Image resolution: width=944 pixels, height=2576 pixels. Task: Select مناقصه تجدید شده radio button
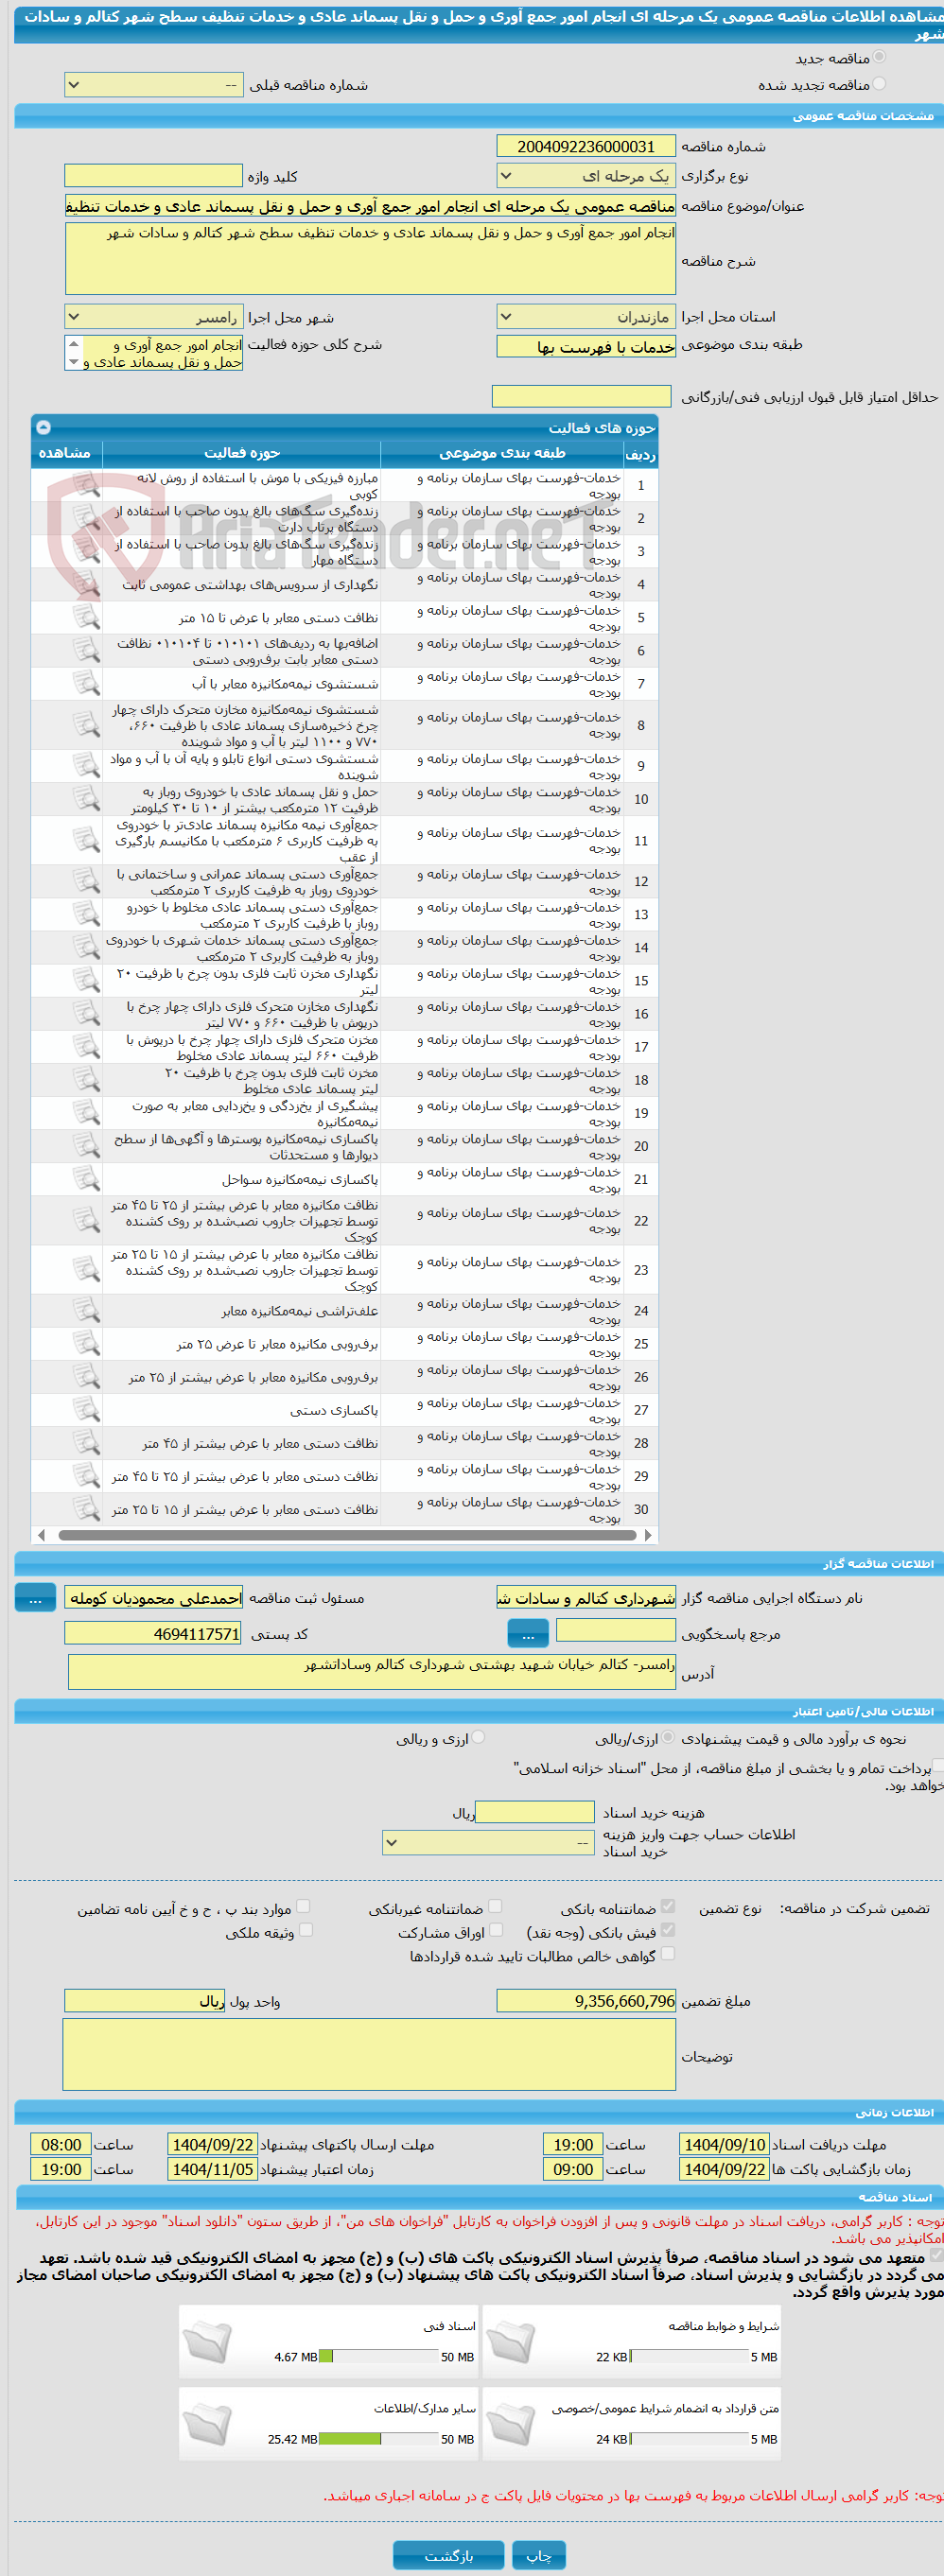879,84
